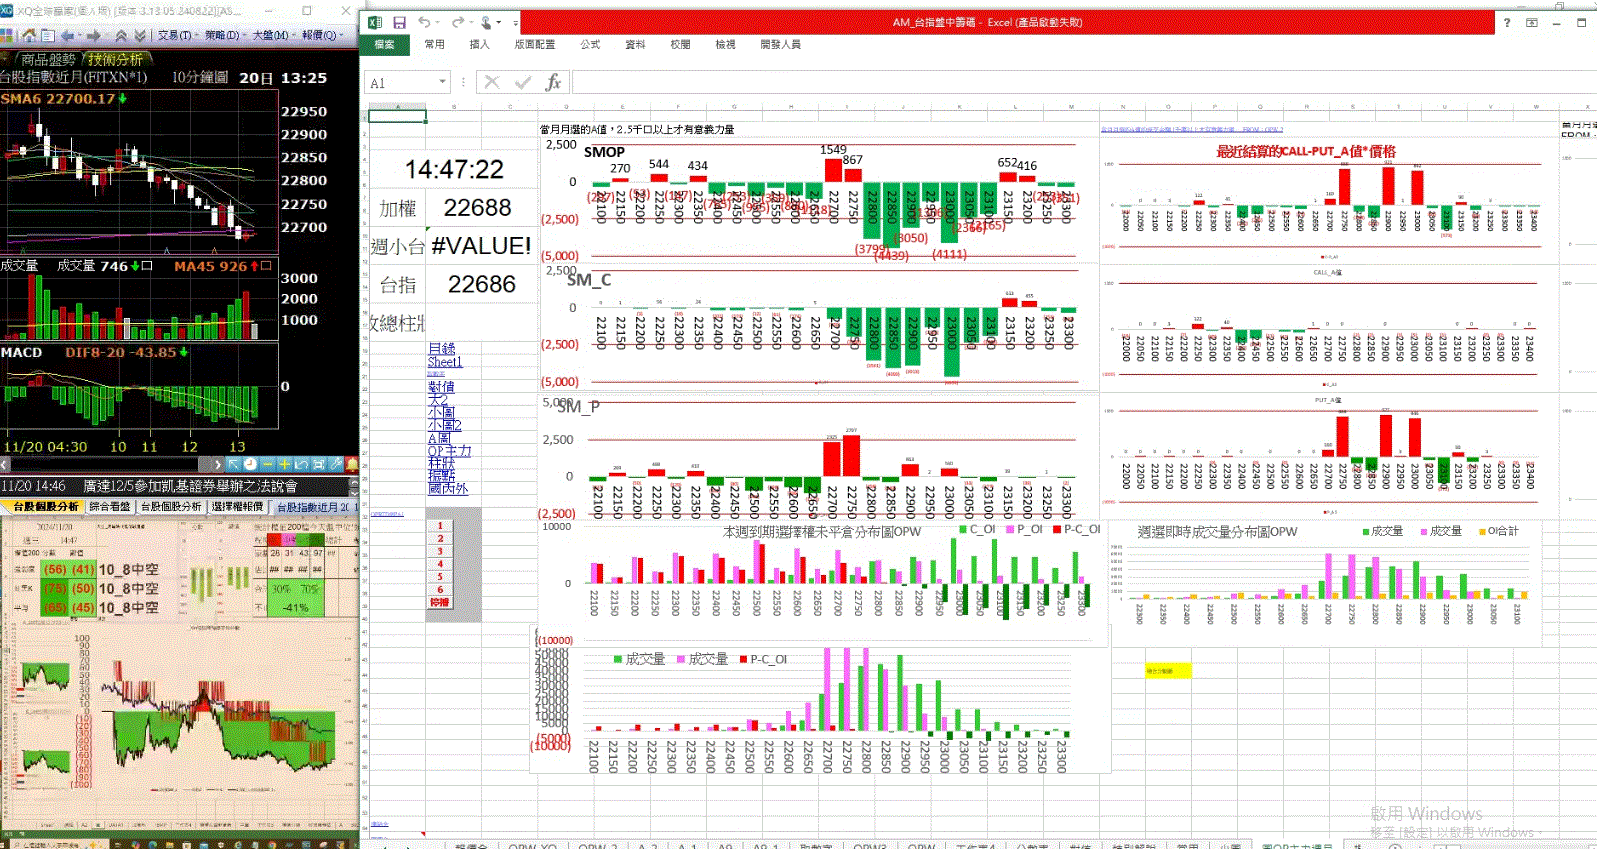This screenshot has height=849, width=1597.
Task: Click the blue Back arrow in the XQ toolbar
Action: tap(67, 35)
